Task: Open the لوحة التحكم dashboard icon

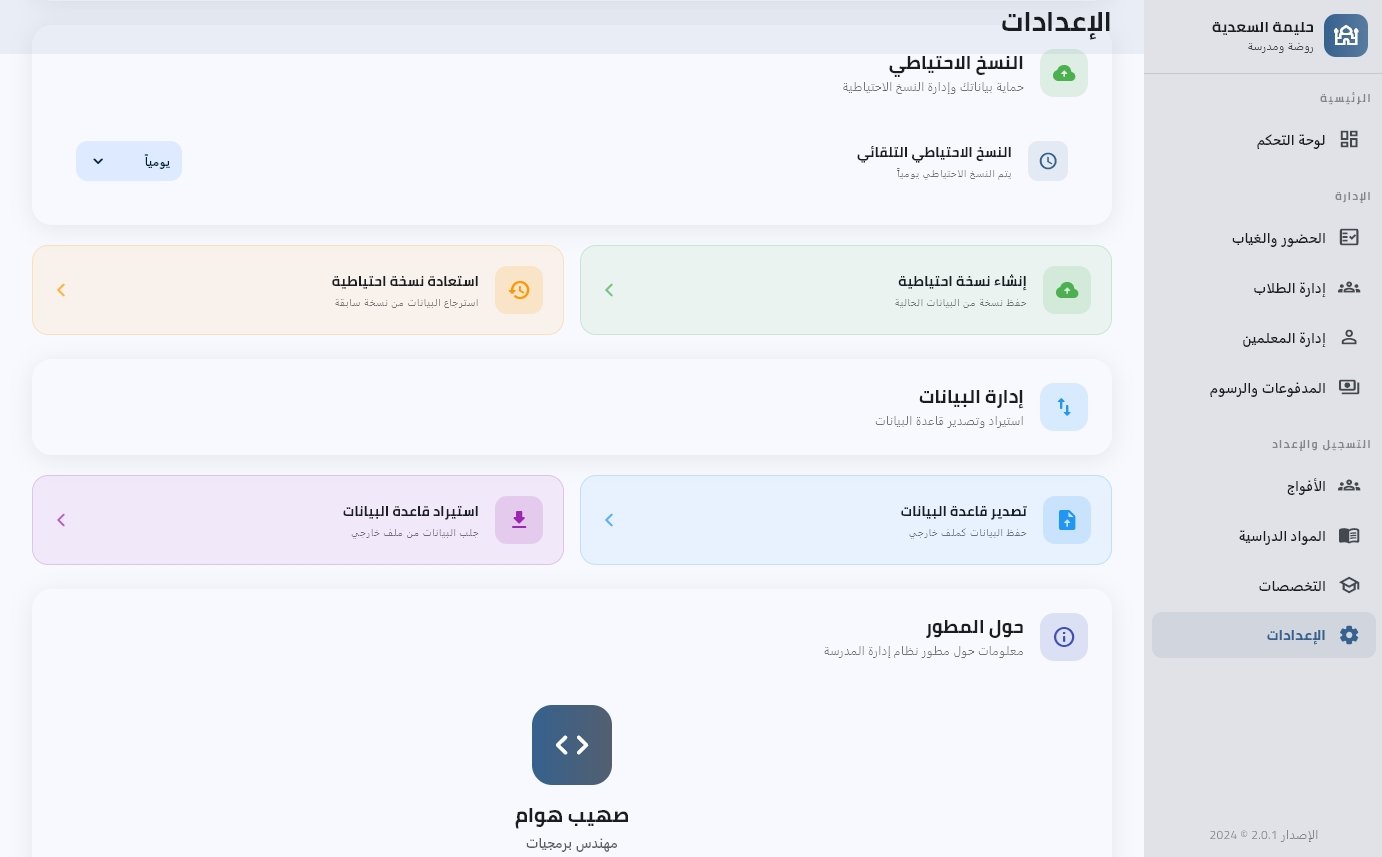Action: tap(1349, 139)
